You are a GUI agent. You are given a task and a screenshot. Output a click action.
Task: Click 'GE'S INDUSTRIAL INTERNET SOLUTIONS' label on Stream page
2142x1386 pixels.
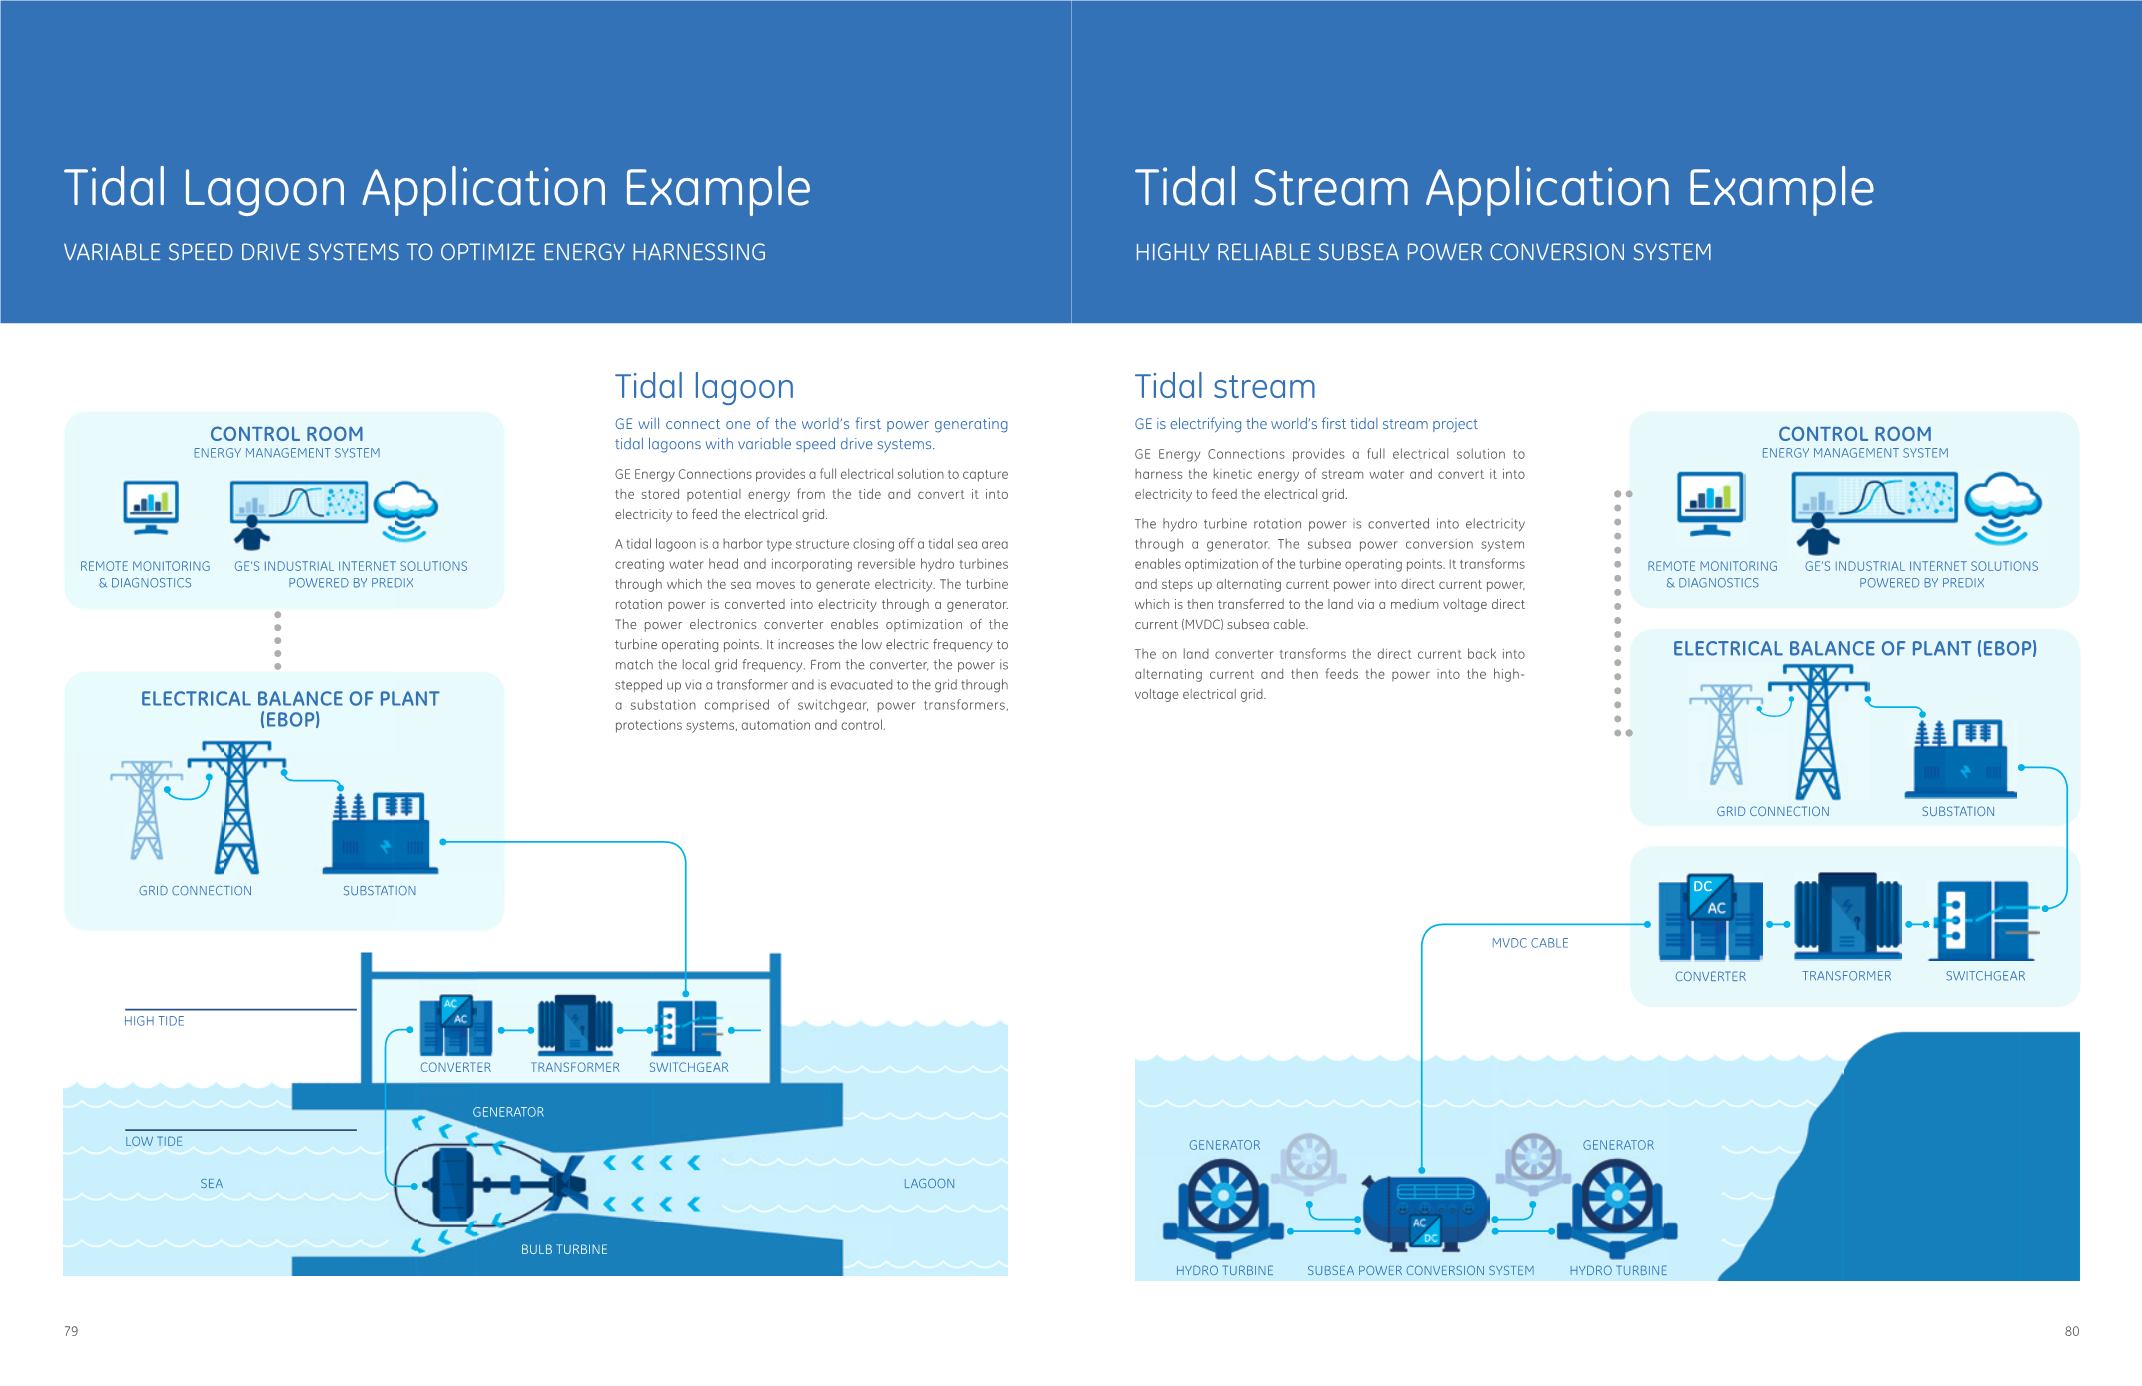[1921, 566]
